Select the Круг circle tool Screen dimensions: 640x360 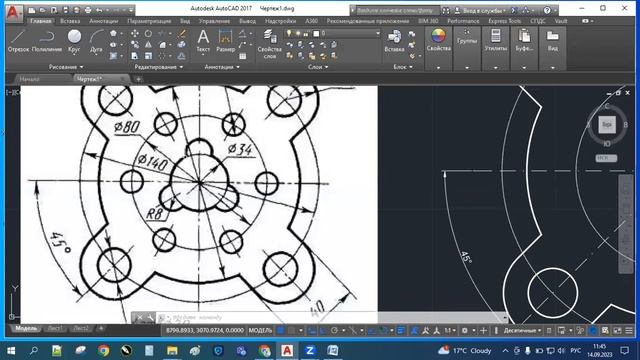74,41
